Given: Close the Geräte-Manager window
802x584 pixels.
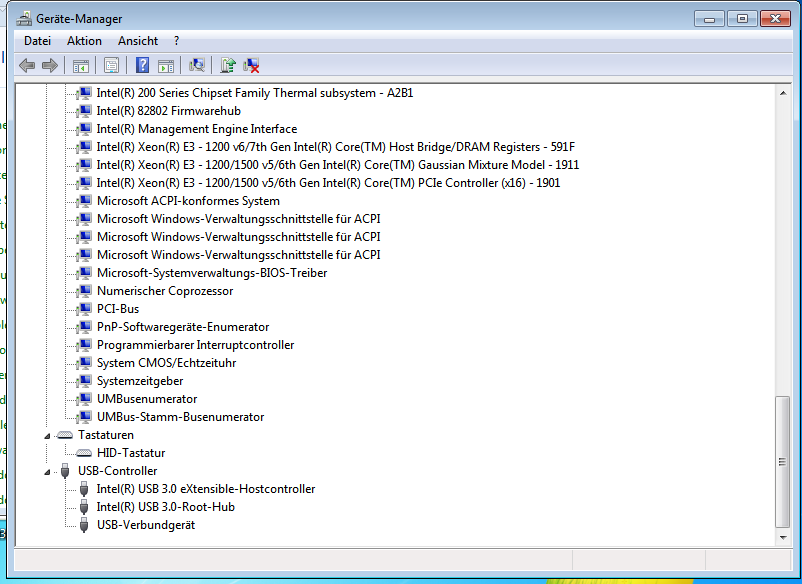Looking at the screenshot, I should tap(775, 19).
